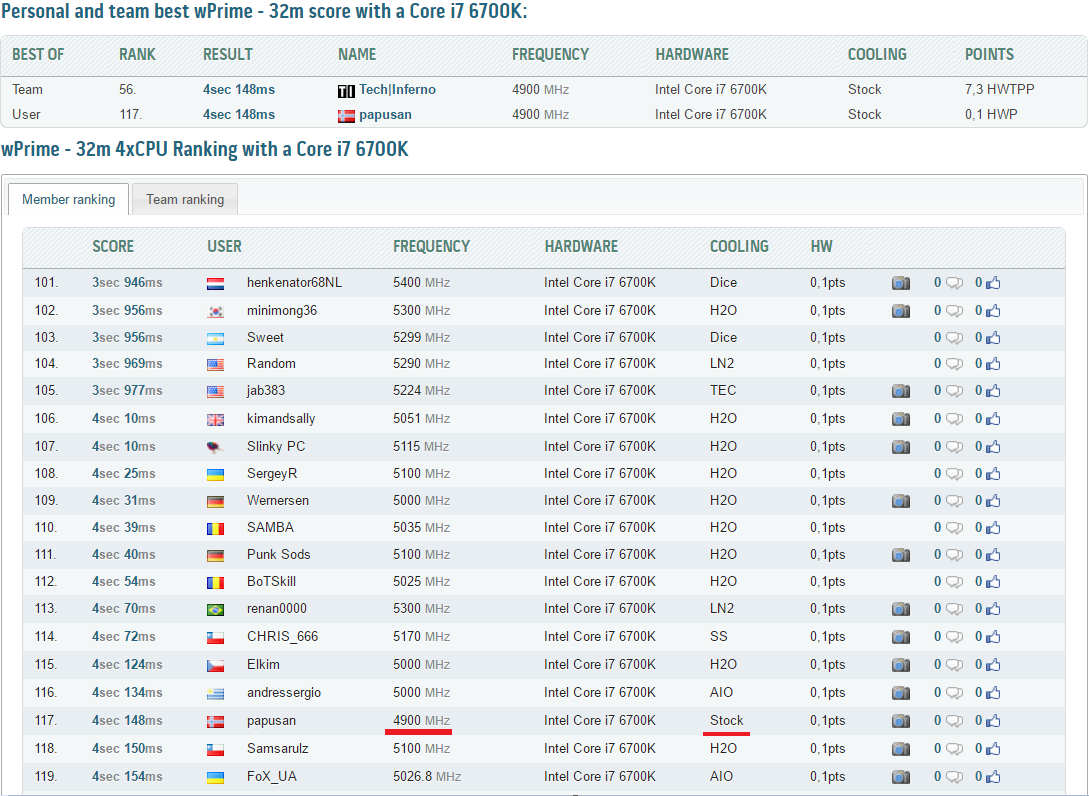The image size is (1089, 796).
Task: Click the thumbs-up icon for Random
Action: (993, 363)
